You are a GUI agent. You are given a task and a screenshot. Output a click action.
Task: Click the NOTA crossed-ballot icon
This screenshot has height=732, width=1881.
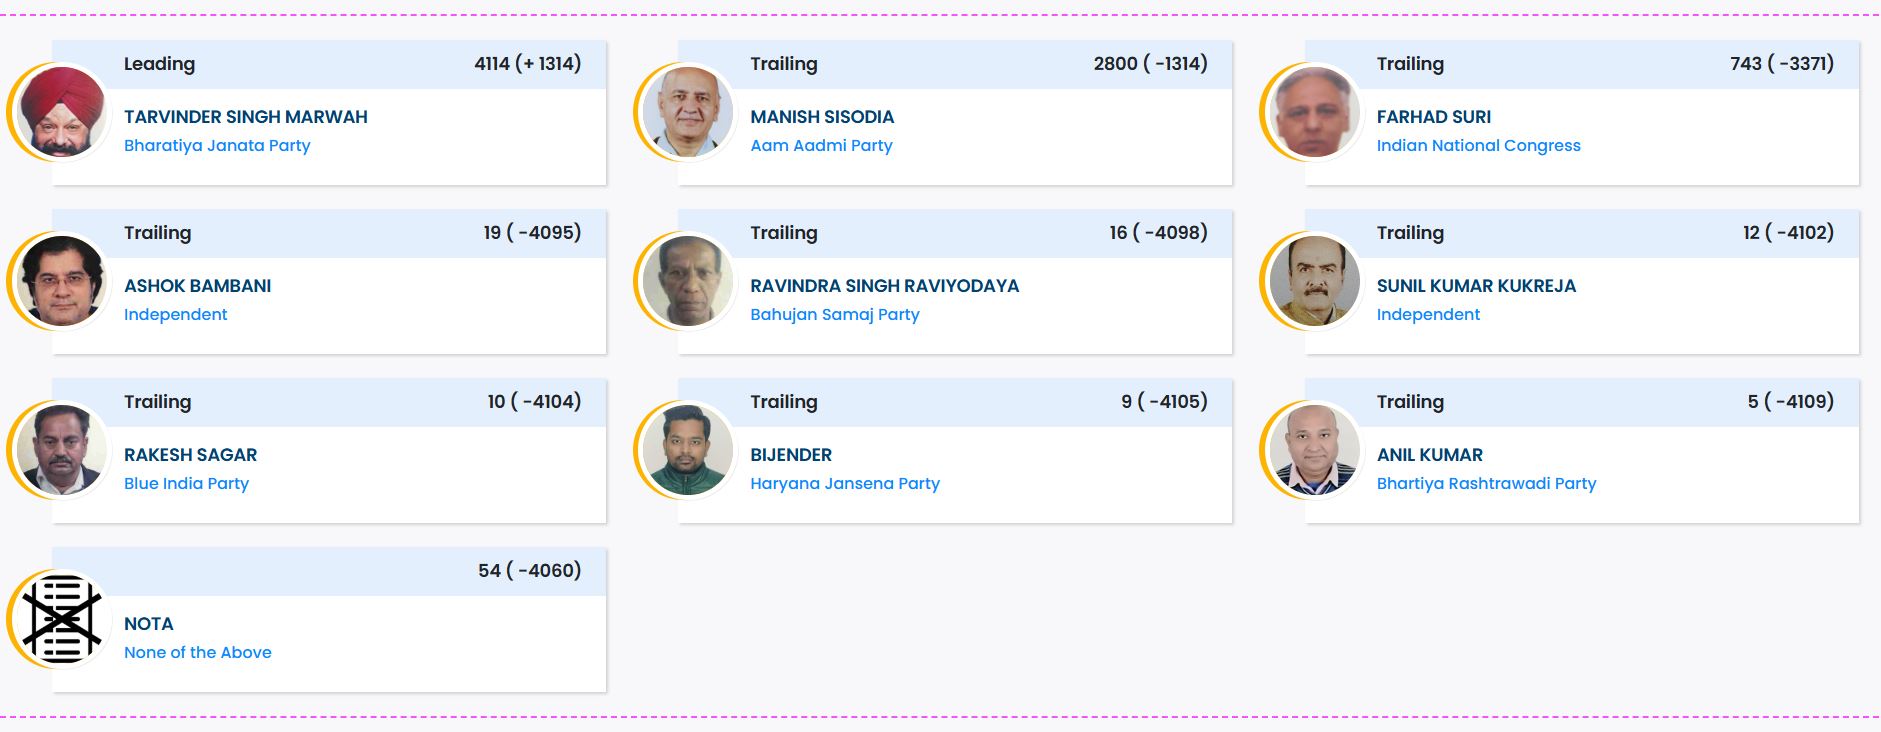point(62,619)
